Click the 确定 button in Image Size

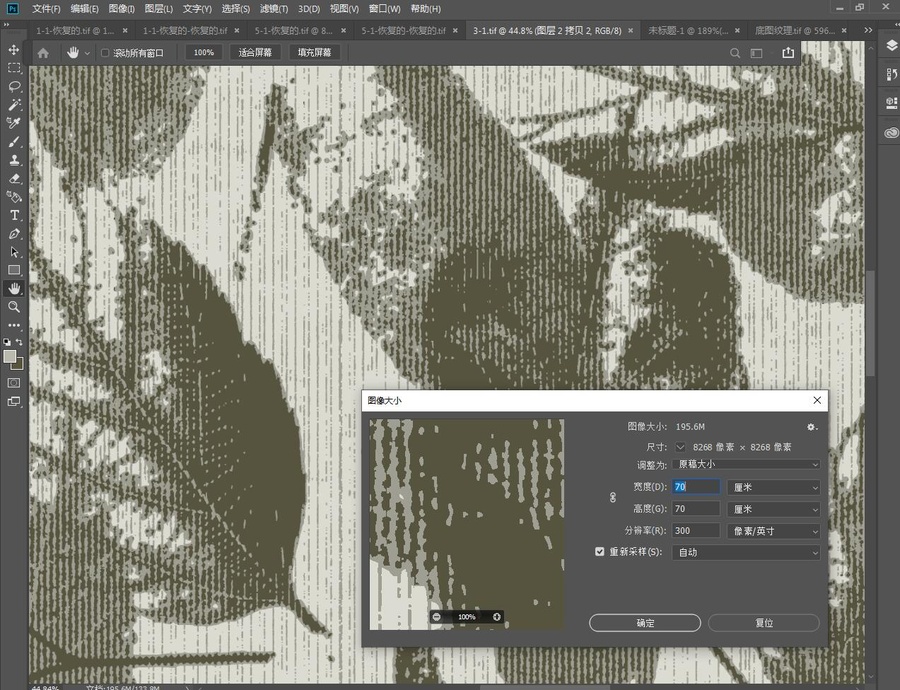pyautogui.click(x=645, y=623)
